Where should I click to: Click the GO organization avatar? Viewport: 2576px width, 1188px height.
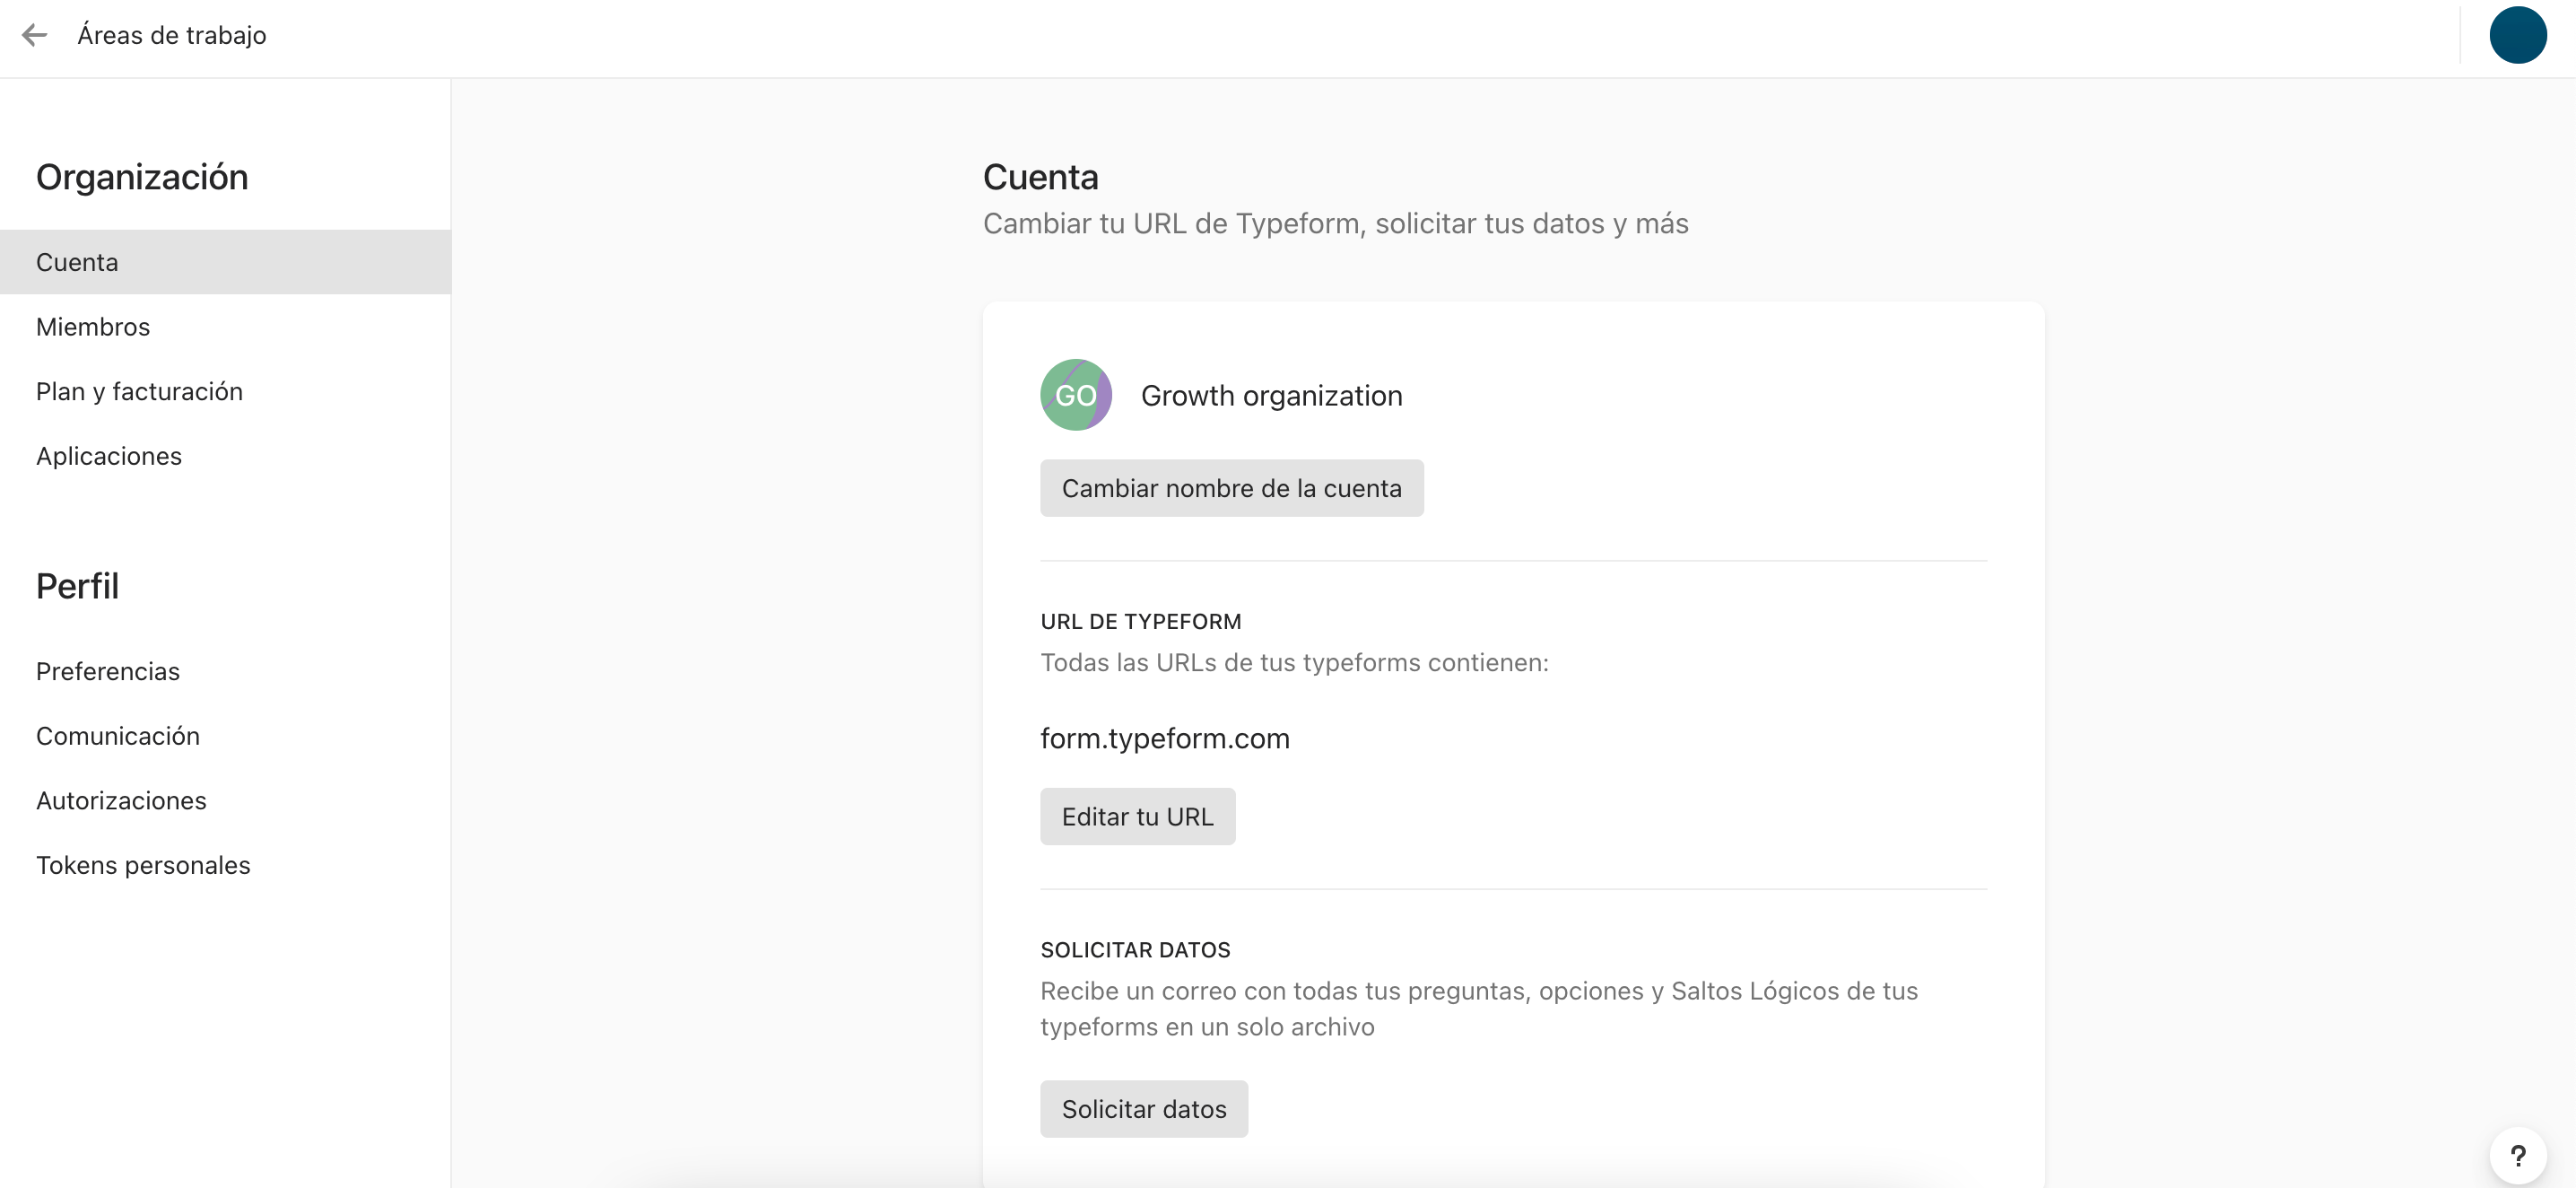tap(1076, 395)
